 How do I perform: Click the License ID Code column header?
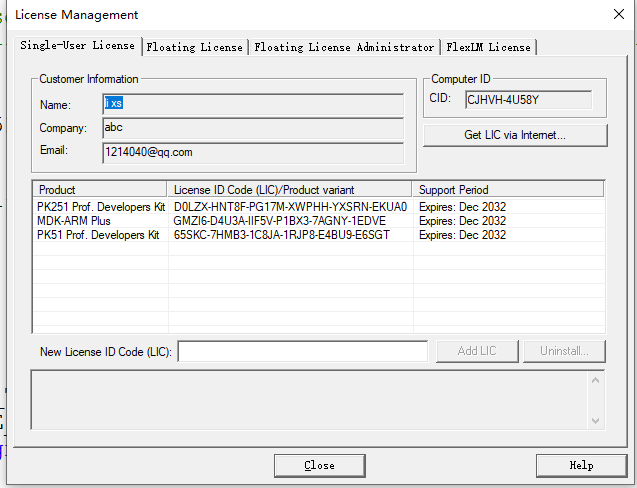pos(290,190)
